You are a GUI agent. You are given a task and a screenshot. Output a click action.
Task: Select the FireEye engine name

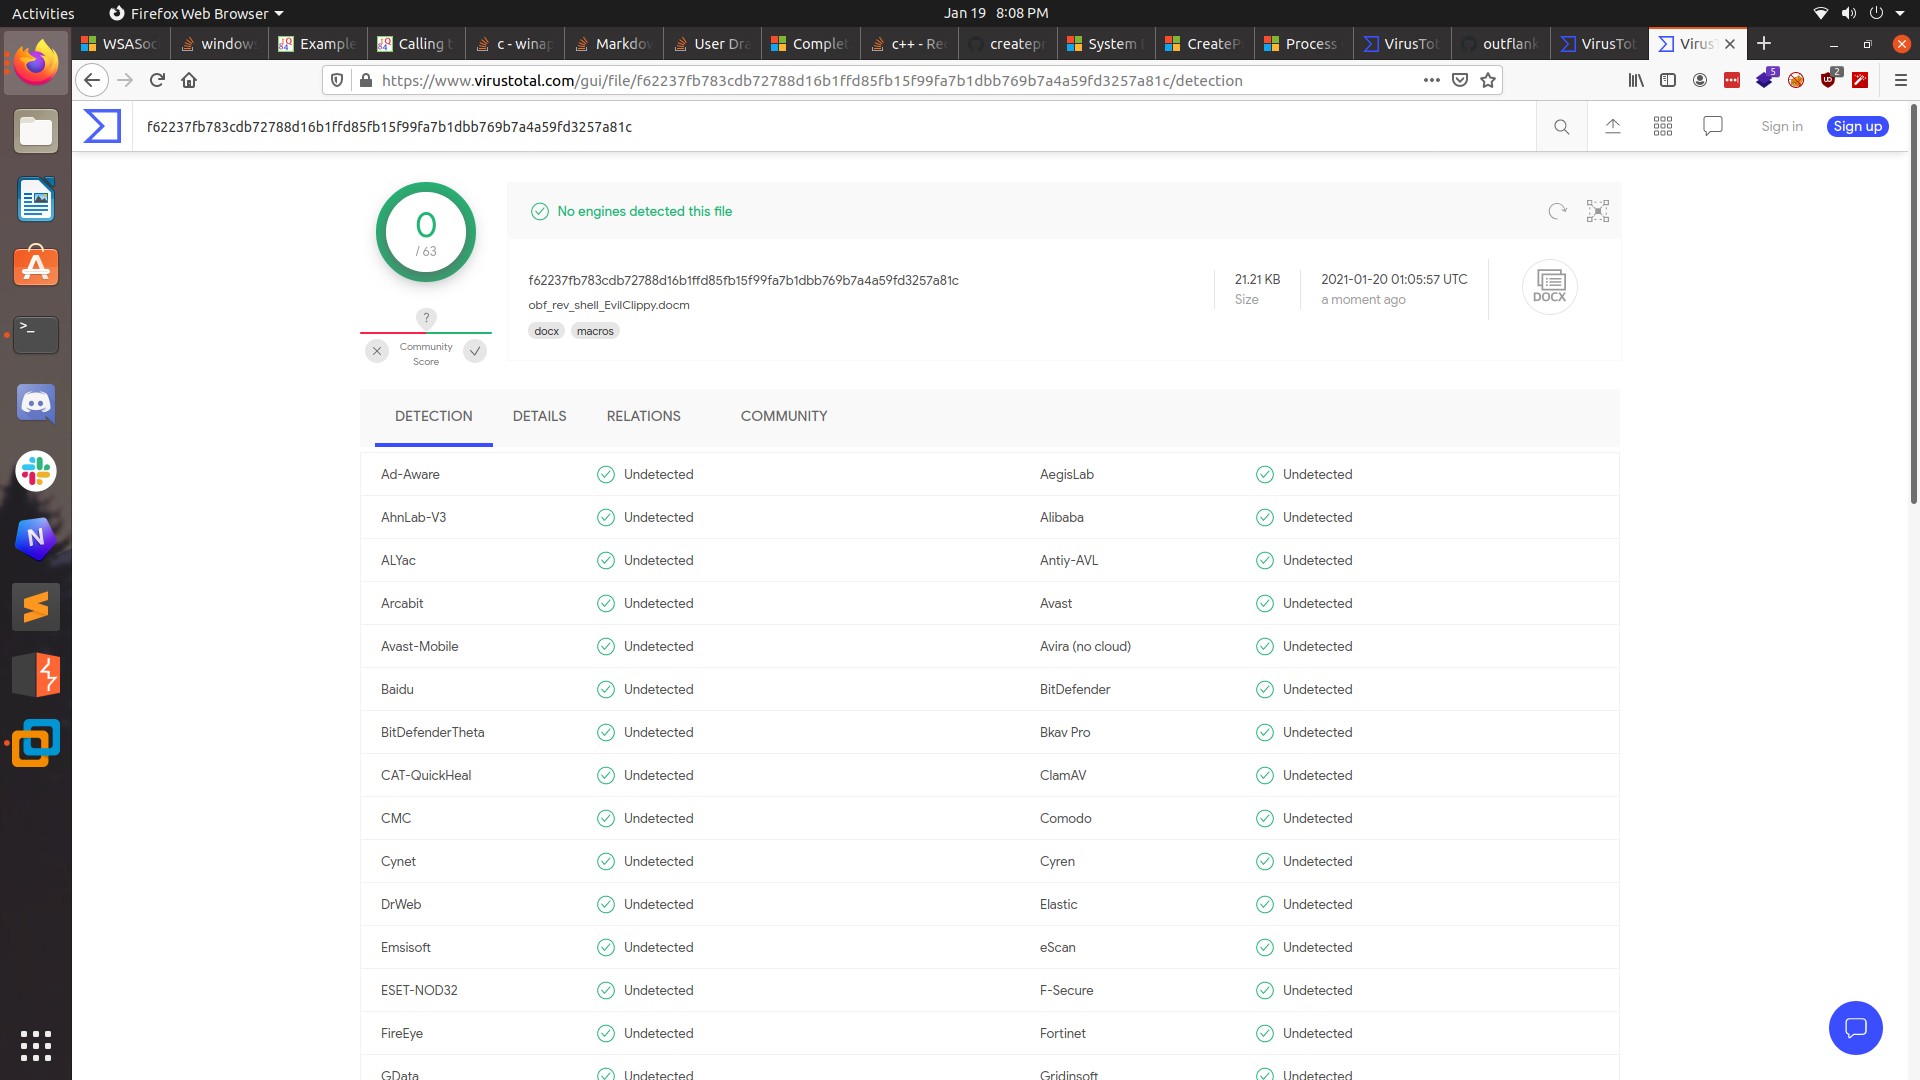coord(402,1033)
